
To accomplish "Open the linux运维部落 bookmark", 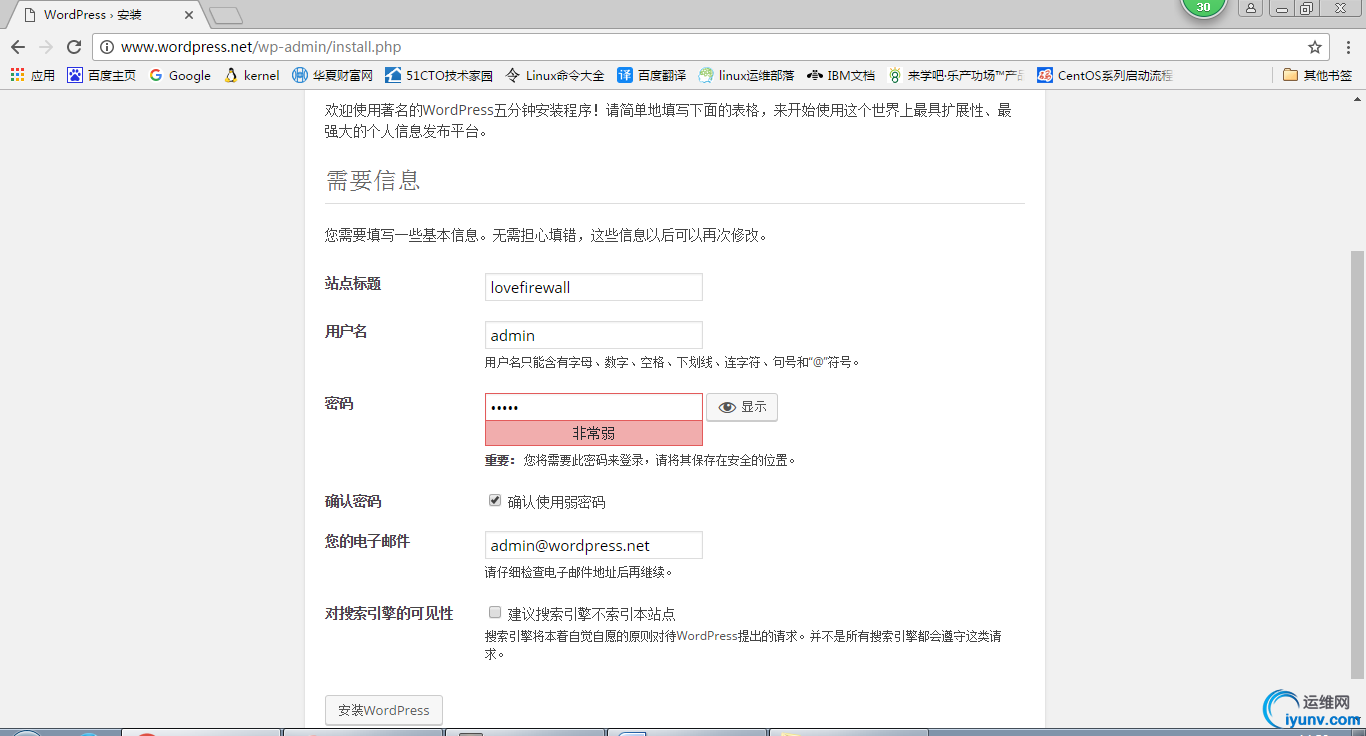I will click(x=746, y=75).
